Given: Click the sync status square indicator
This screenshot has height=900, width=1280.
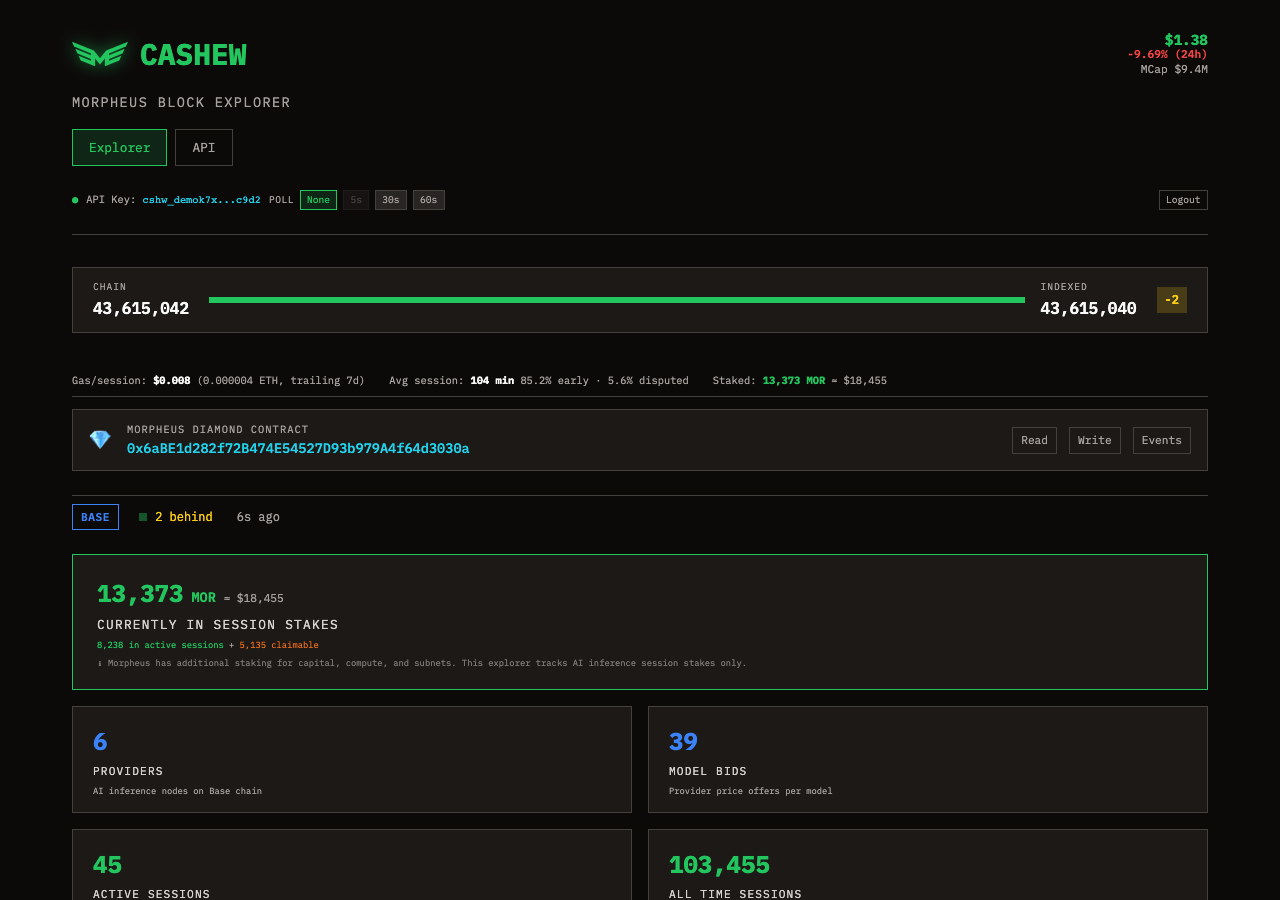Looking at the screenshot, I should coord(143,517).
